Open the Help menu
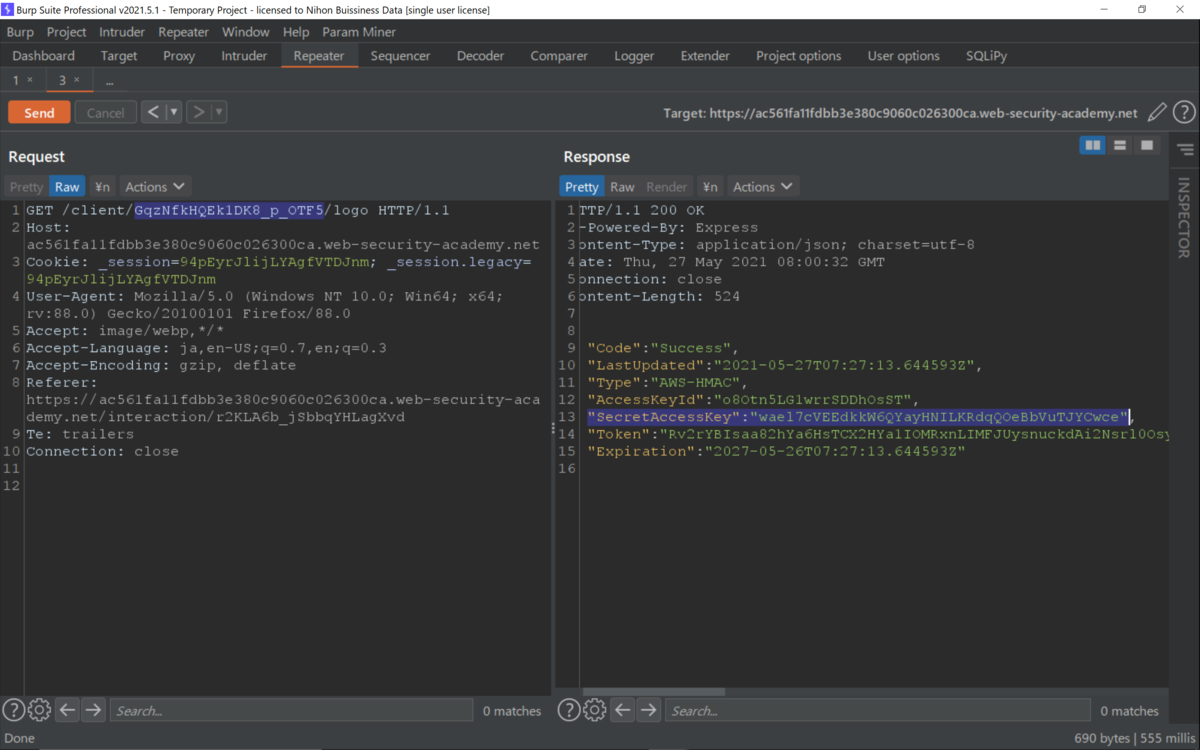This screenshot has width=1200, height=750. coord(296,32)
